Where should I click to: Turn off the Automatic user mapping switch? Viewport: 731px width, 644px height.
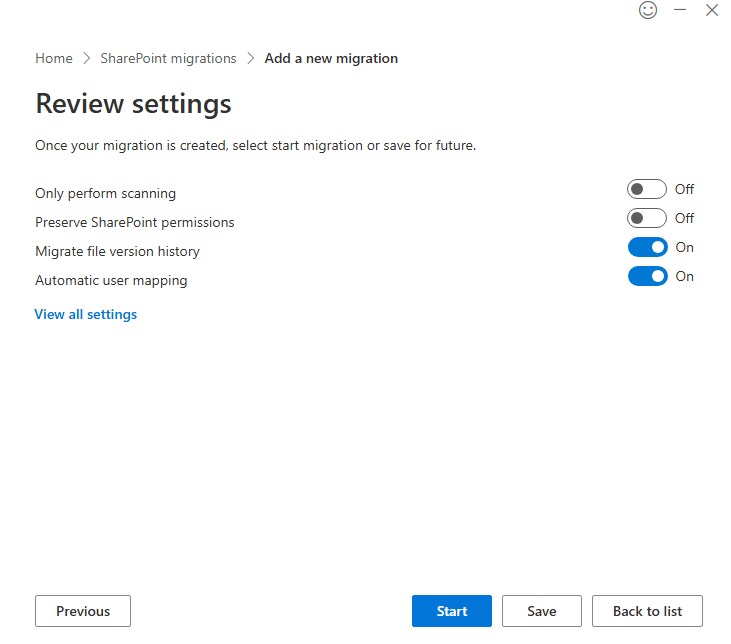tap(647, 277)
